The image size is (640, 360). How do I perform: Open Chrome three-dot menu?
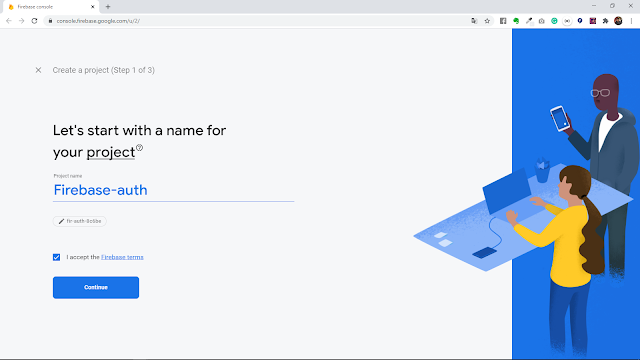coord(631,21)
